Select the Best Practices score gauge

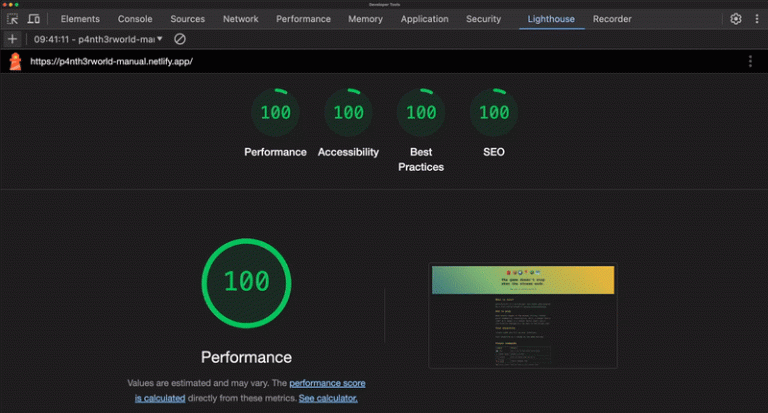[x=421, y=113]
